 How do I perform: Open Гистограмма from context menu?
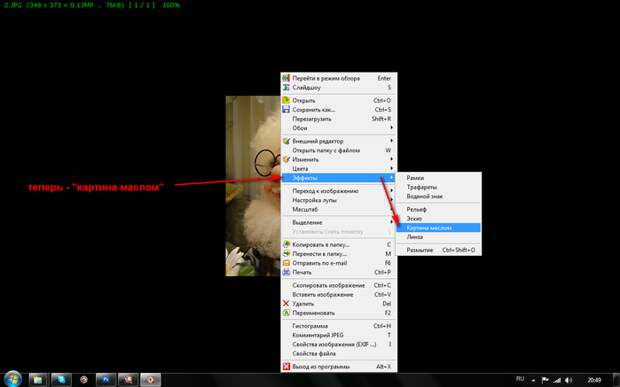click(339, 326)
